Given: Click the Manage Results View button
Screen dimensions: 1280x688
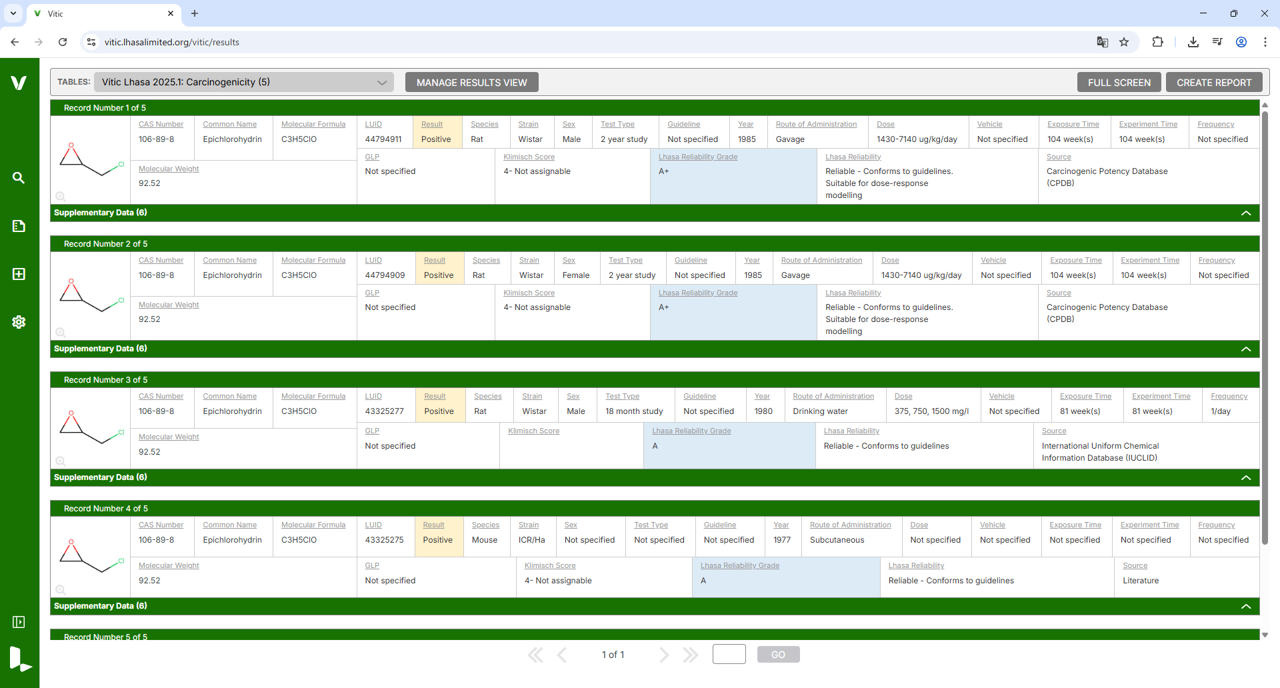Looking at the screenshot, I should pos(471,82).
